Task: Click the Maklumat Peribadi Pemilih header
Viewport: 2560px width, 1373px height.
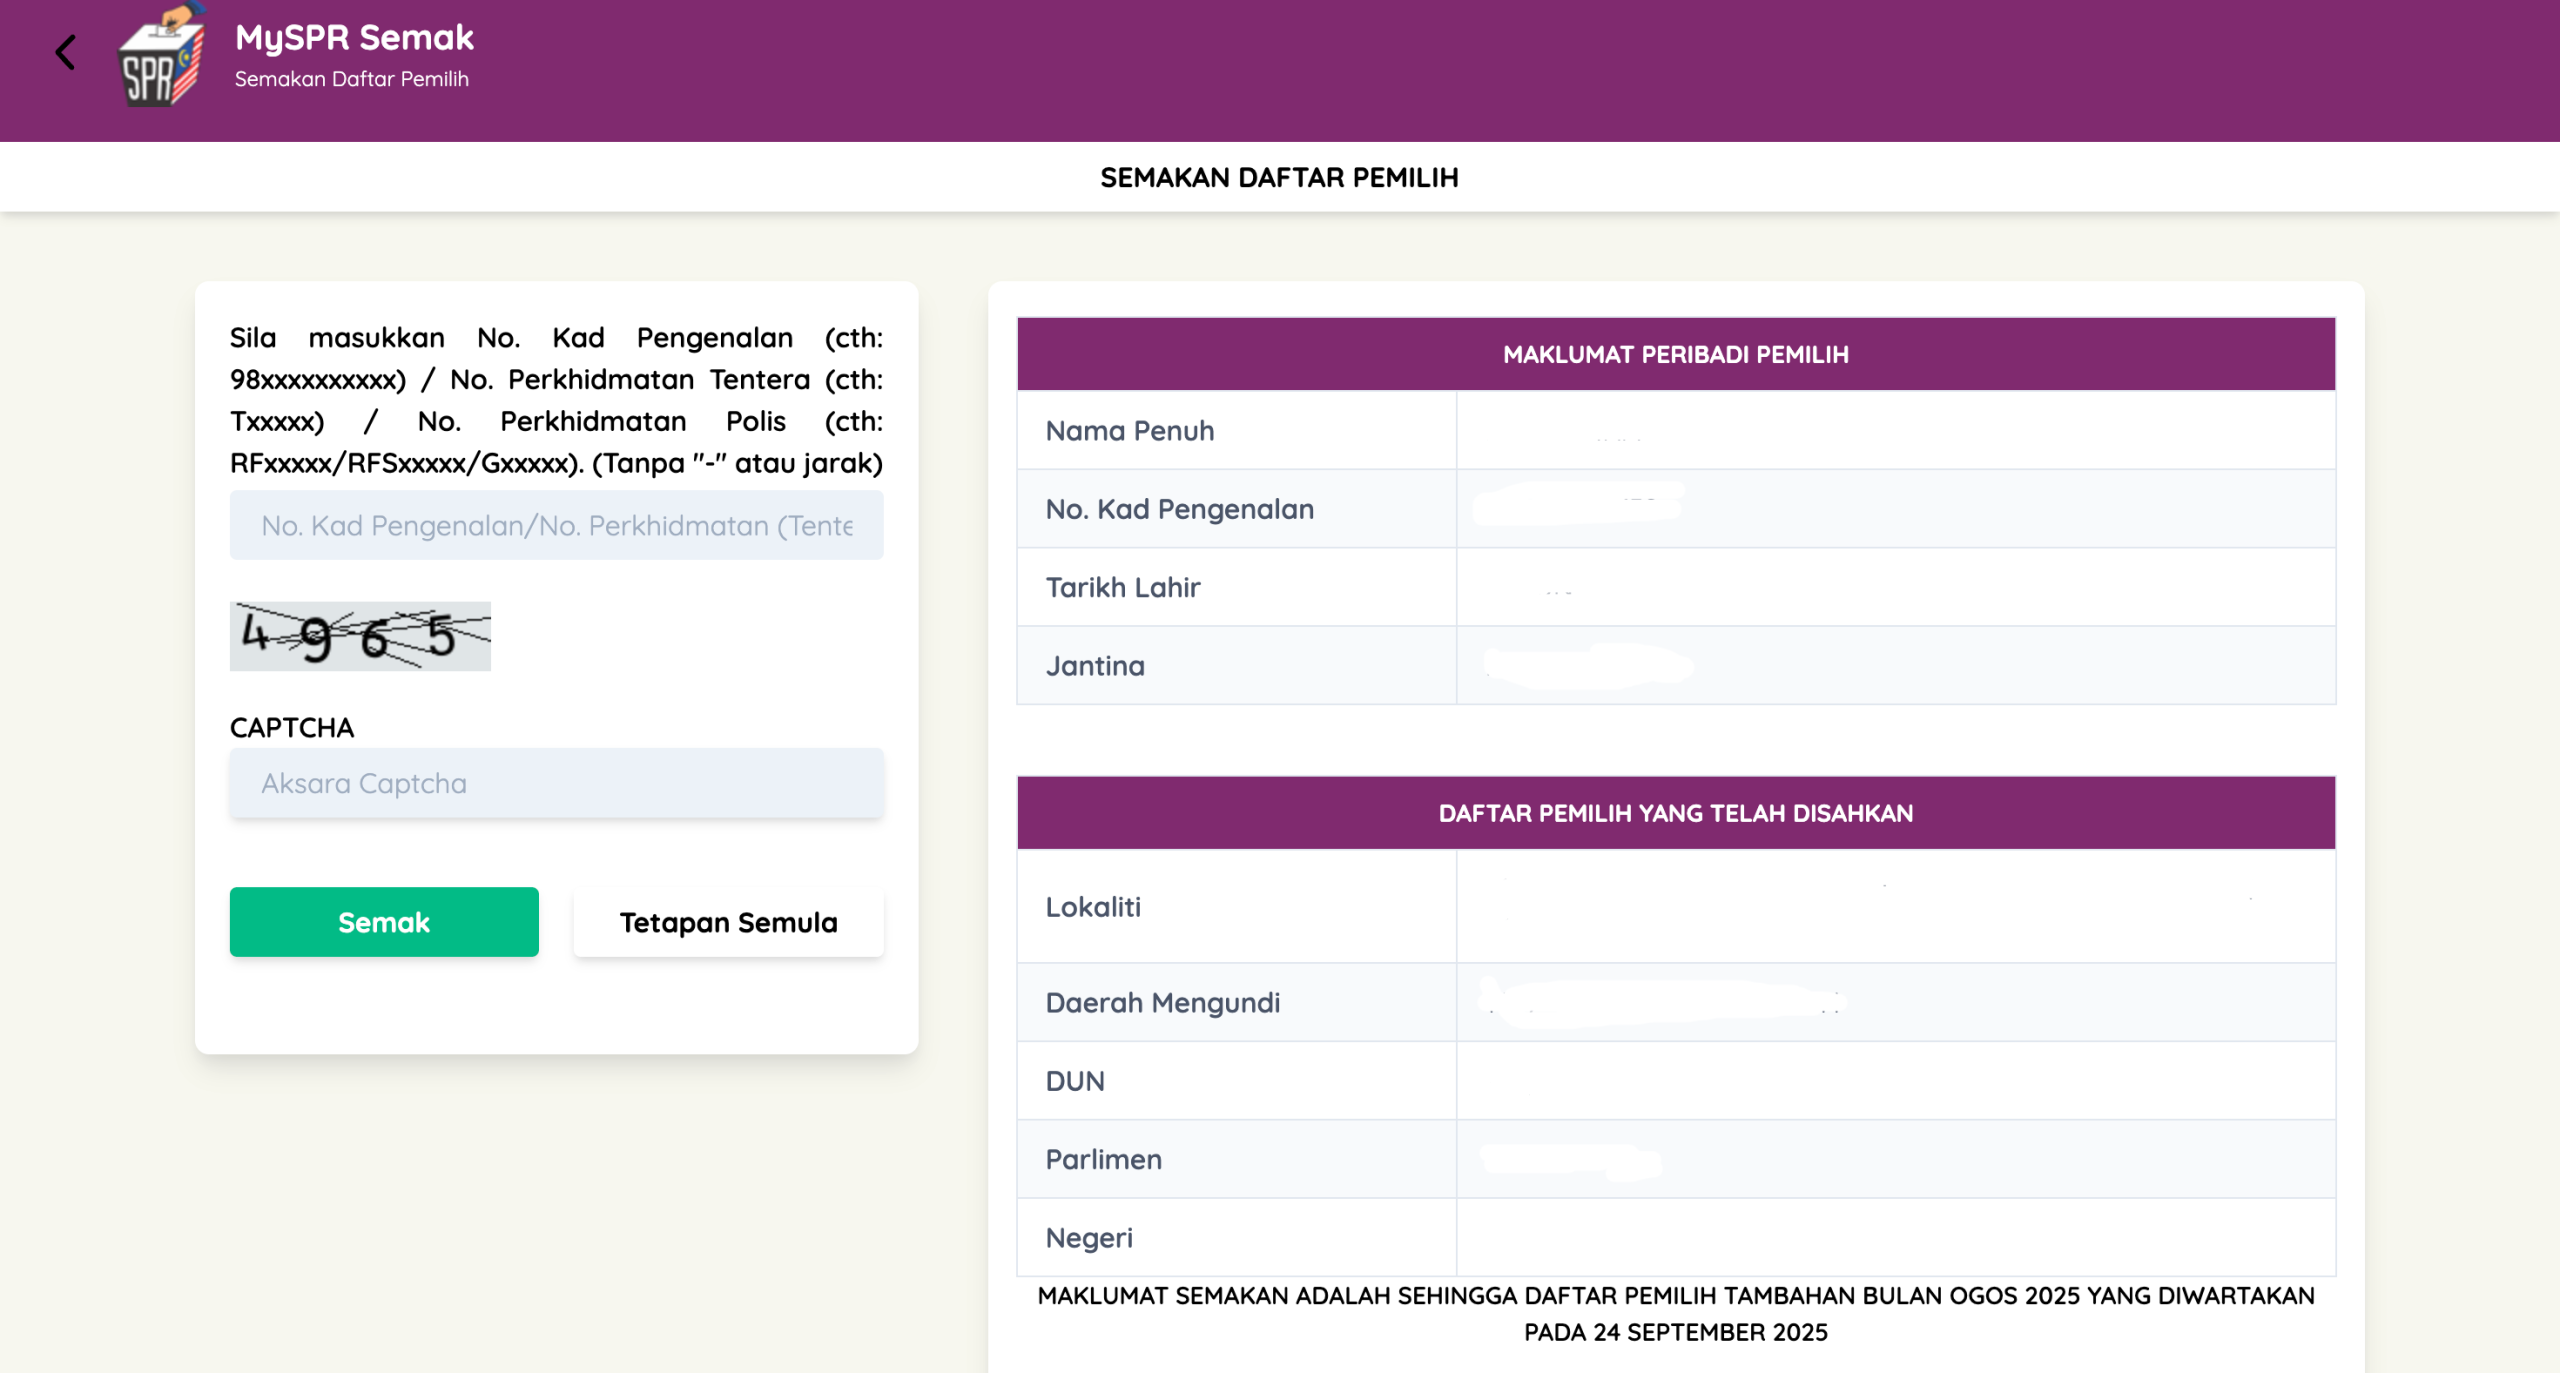Action: (x=1675, y=355)
